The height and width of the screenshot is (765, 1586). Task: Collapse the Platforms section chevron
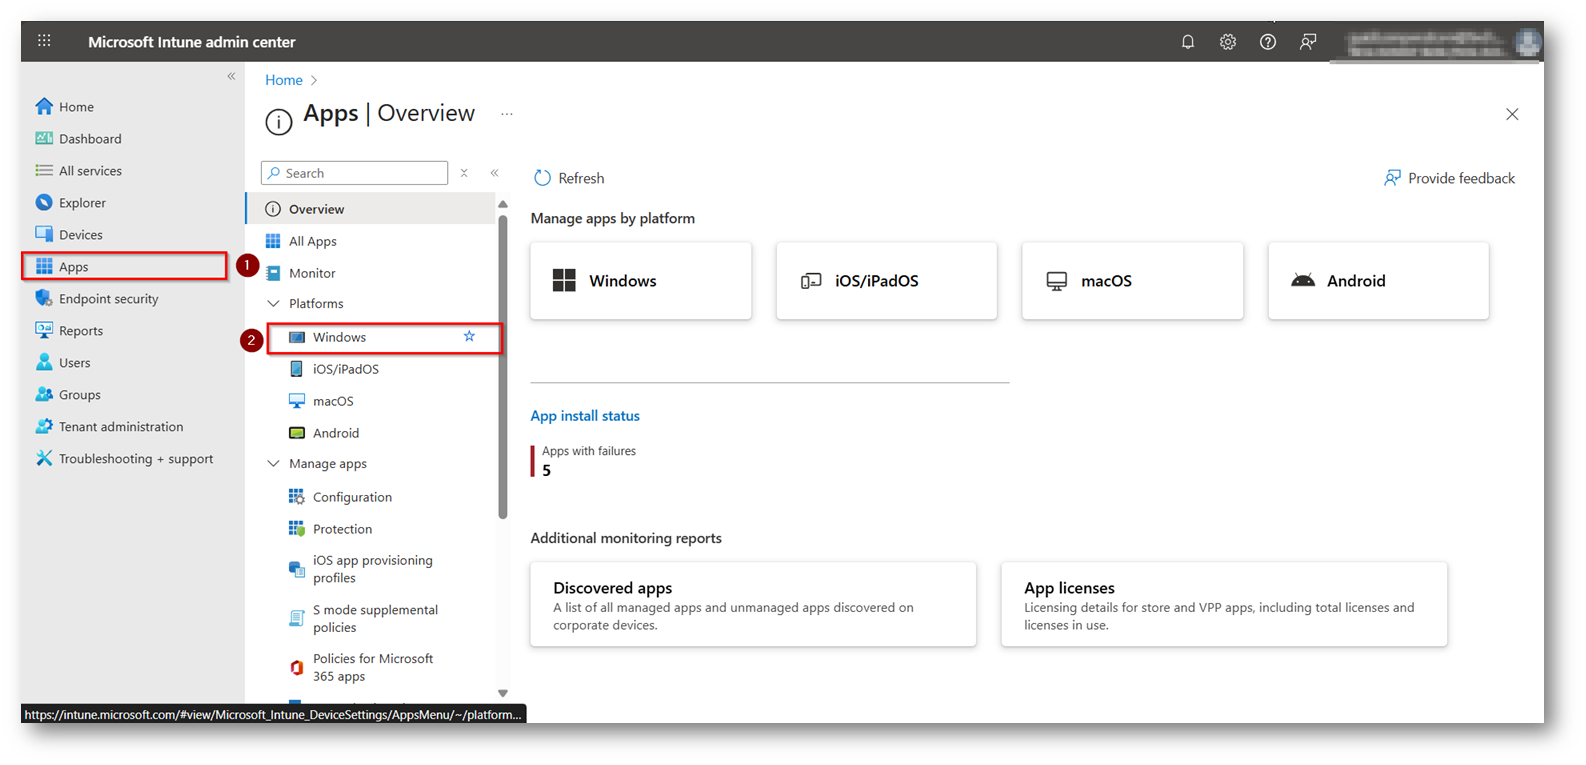click(x=273, y=303)
